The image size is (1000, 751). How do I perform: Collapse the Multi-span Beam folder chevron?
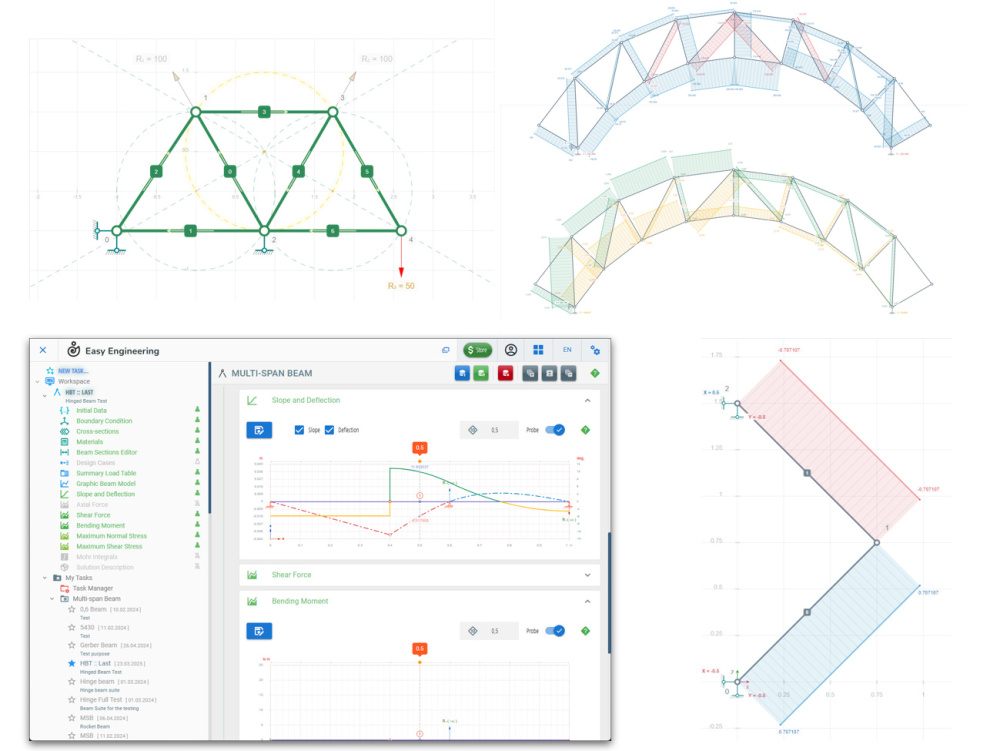[x=52, y=599]
